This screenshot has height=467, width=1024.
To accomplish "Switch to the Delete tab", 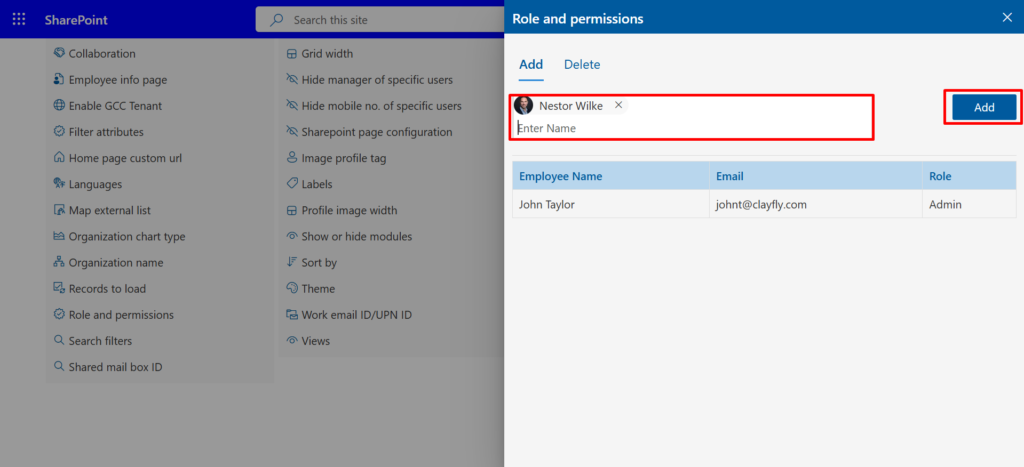I will point(582,65).
